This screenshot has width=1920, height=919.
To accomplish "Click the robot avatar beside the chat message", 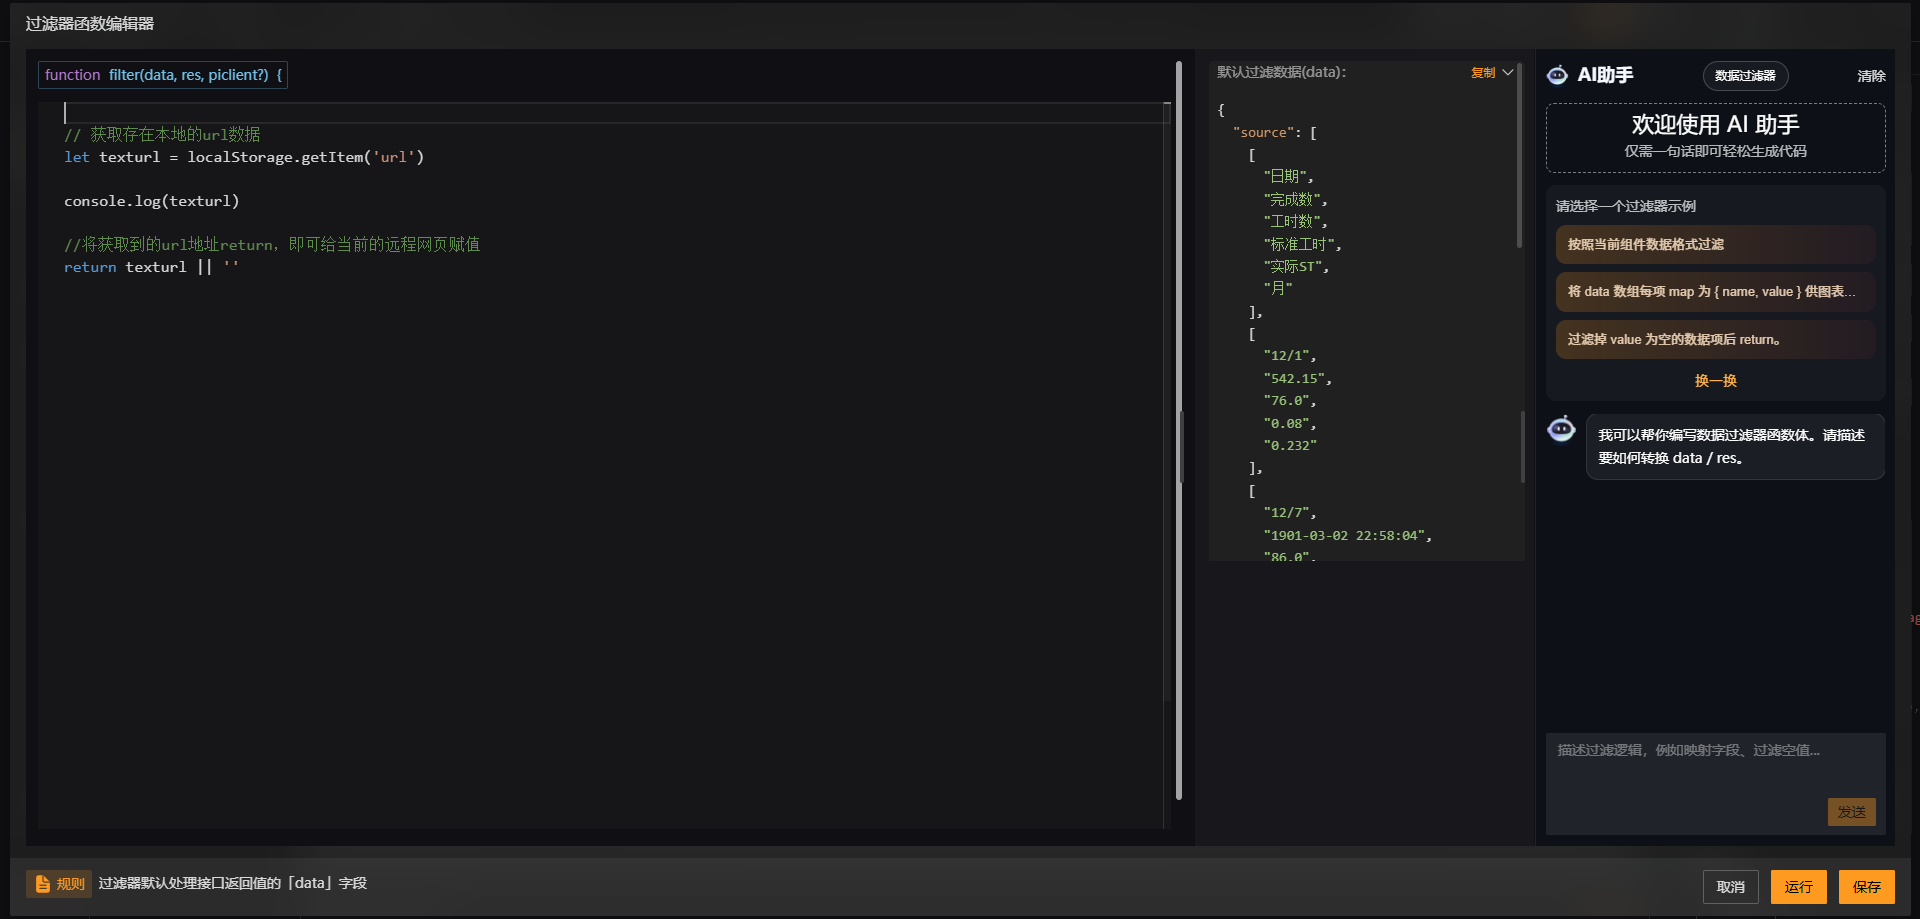I will coord(1561,429).
